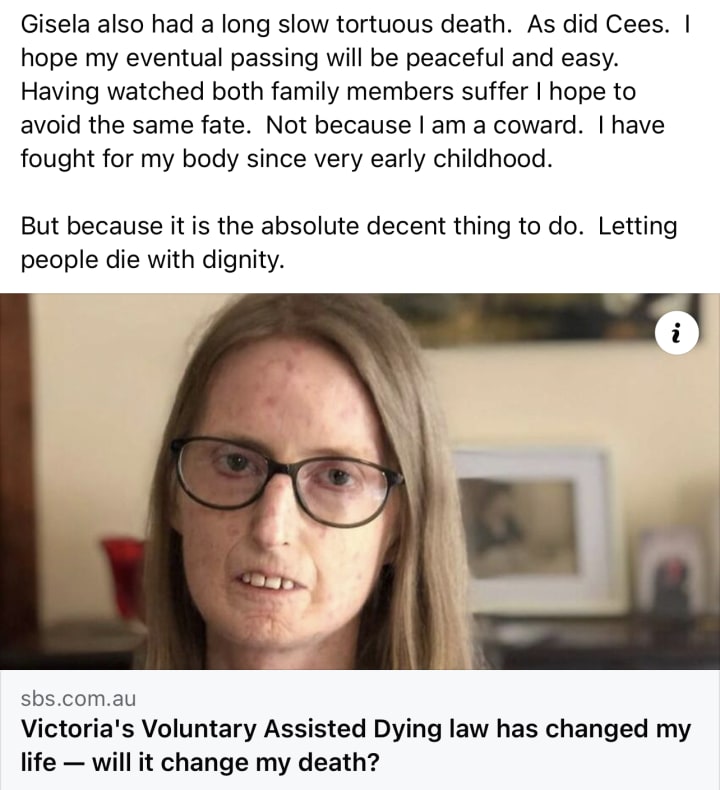Tap the 'hope my eventual passing' line
This screenshot has width=720, height=790.
[x=319, y=58]
